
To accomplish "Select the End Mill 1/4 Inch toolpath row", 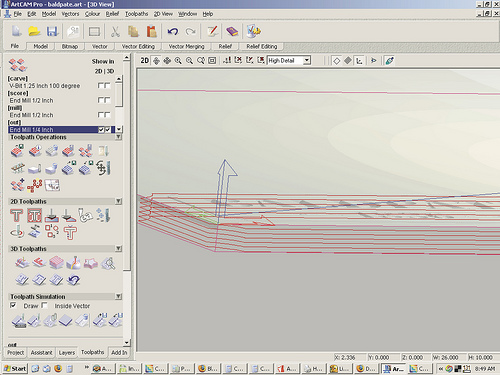I will [x=61, y=130].
